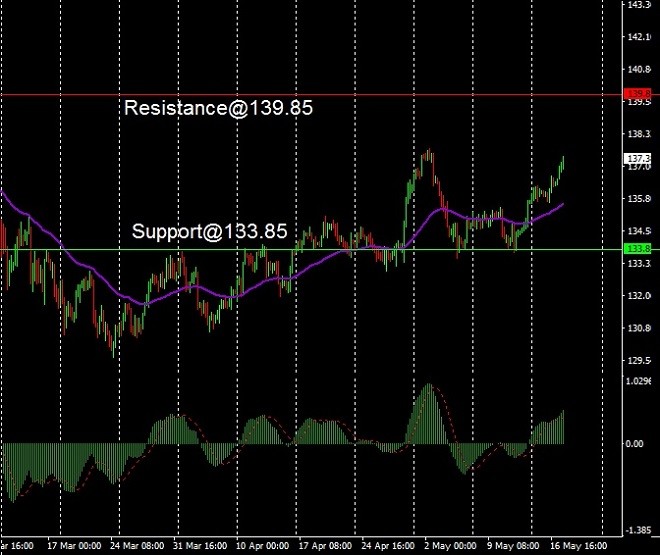660x555 pixels.
Task: Click the 24 Apr 16:00 time label
Action: coord(388,546)
